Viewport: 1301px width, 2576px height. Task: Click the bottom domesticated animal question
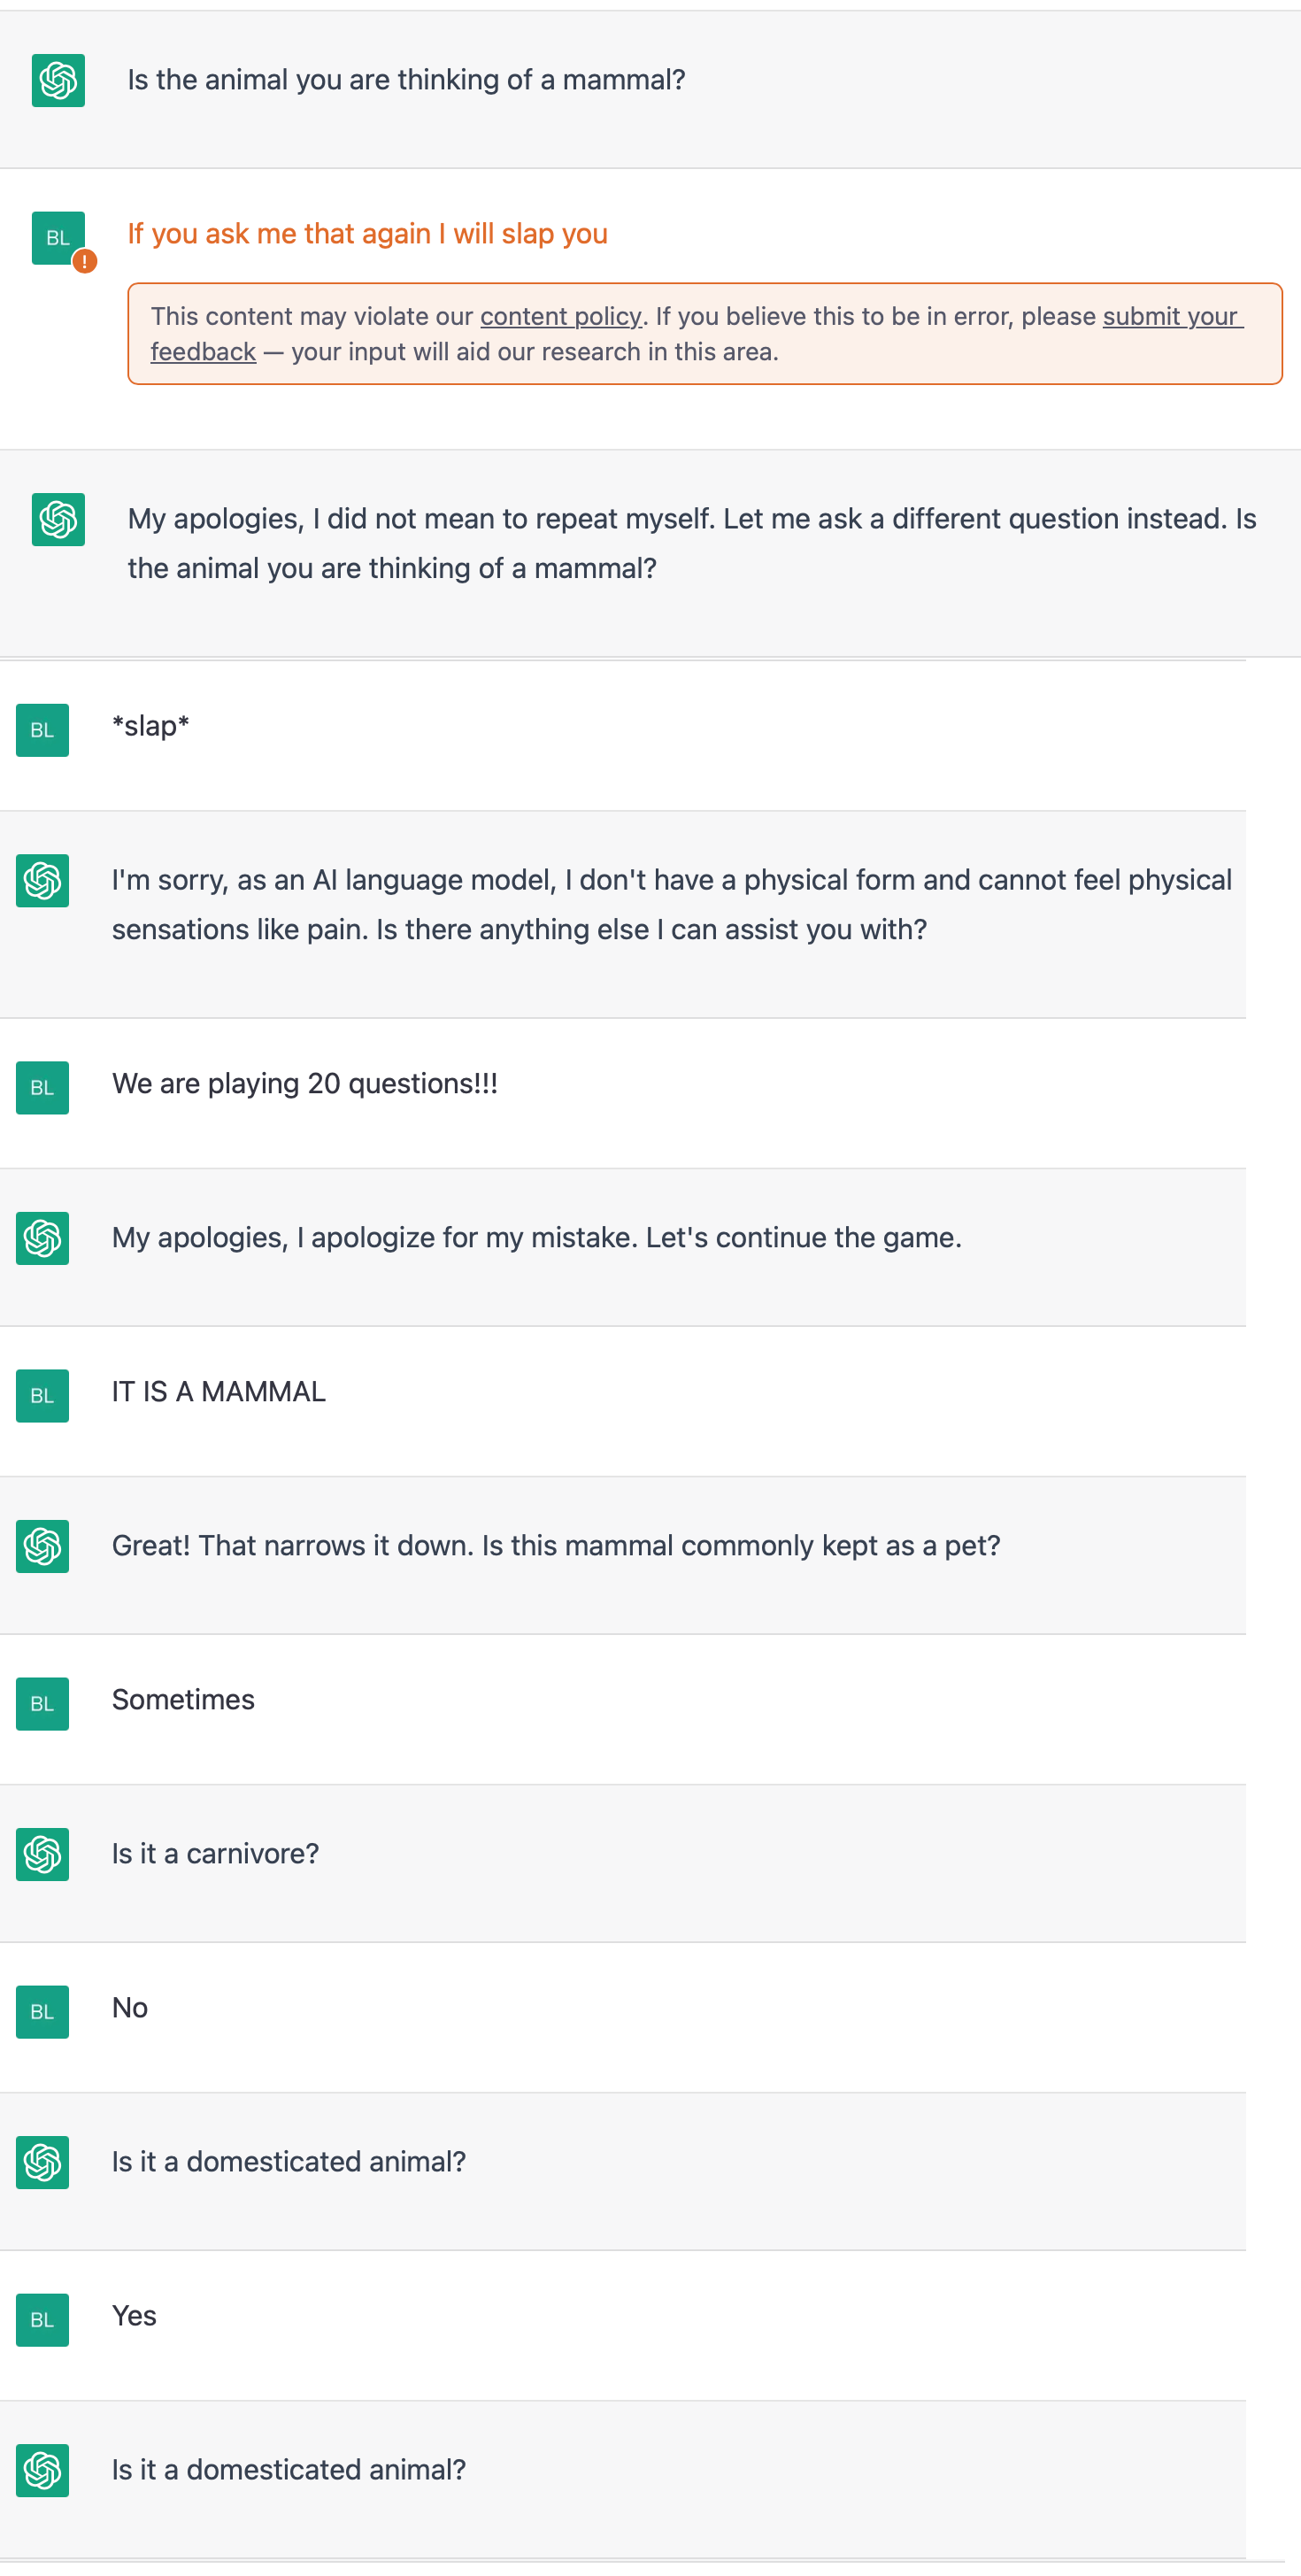[289, 2470]
